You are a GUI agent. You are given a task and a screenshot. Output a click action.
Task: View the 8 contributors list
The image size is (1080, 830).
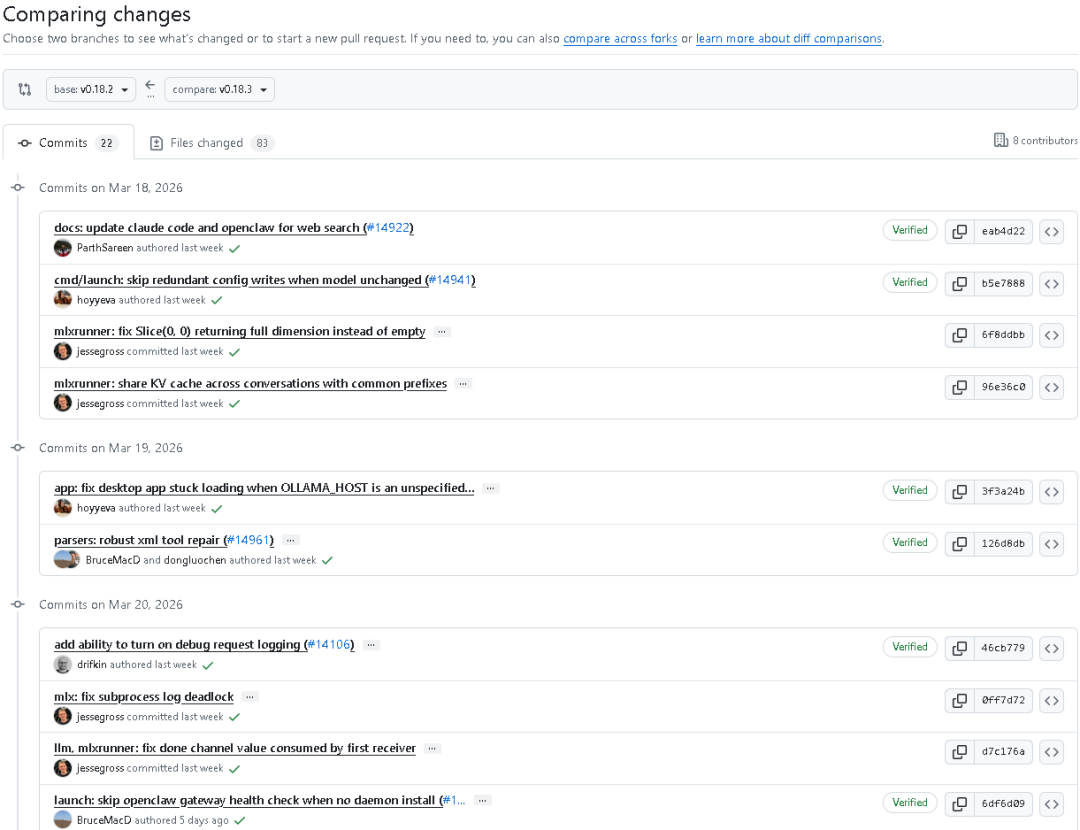click(1035, 141)
